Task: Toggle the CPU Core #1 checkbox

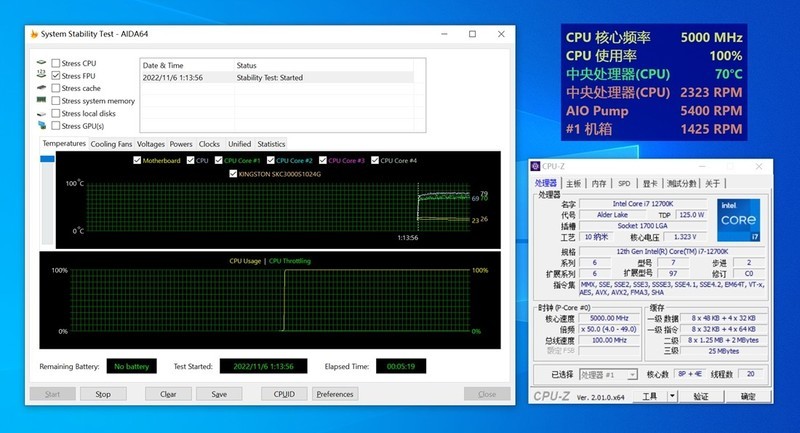Action: click(218, 160)
